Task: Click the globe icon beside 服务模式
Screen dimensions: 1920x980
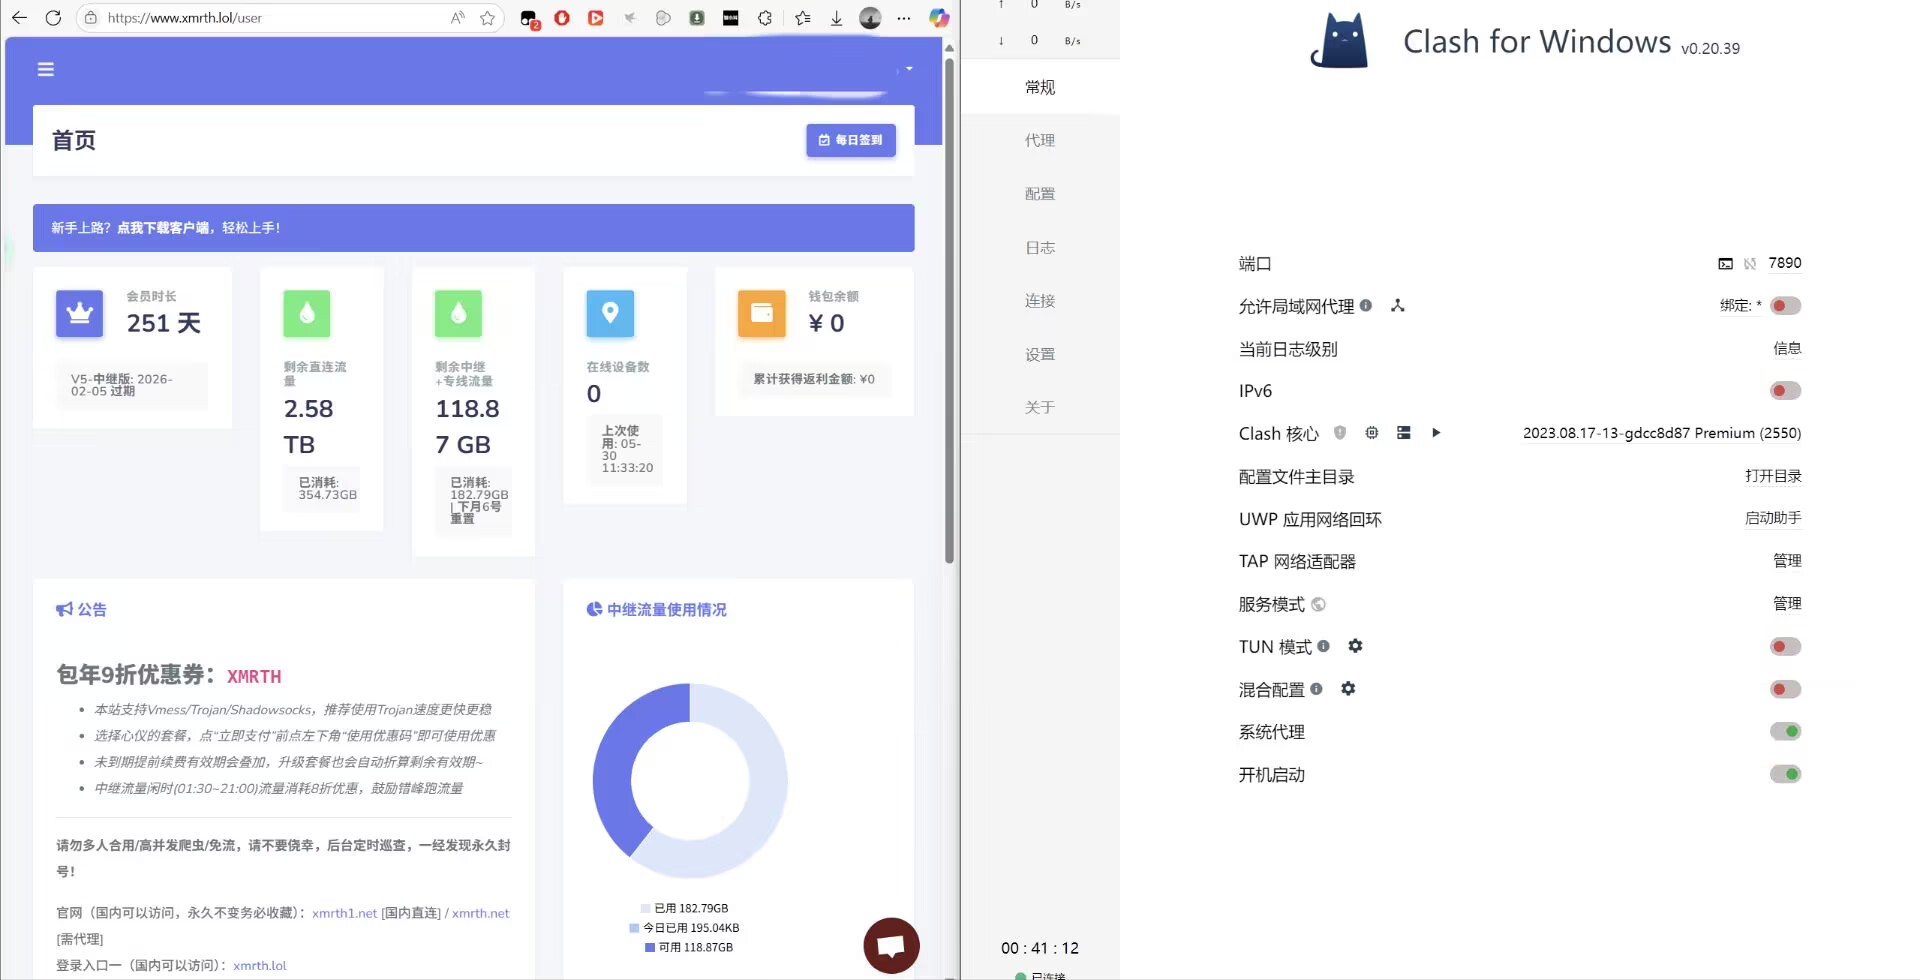Action: click(x=1318, y=604)
